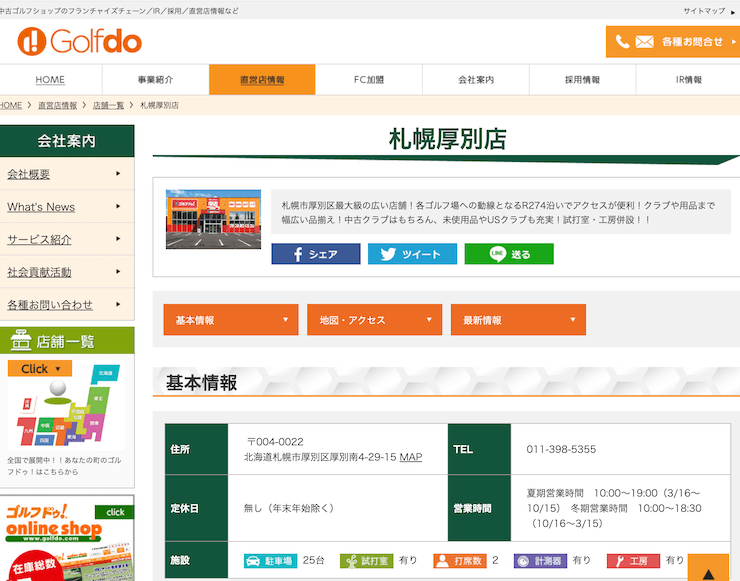Share the store on Facebook
The image size is (740, 581).
pyautogui.click(x=315, y=254)
